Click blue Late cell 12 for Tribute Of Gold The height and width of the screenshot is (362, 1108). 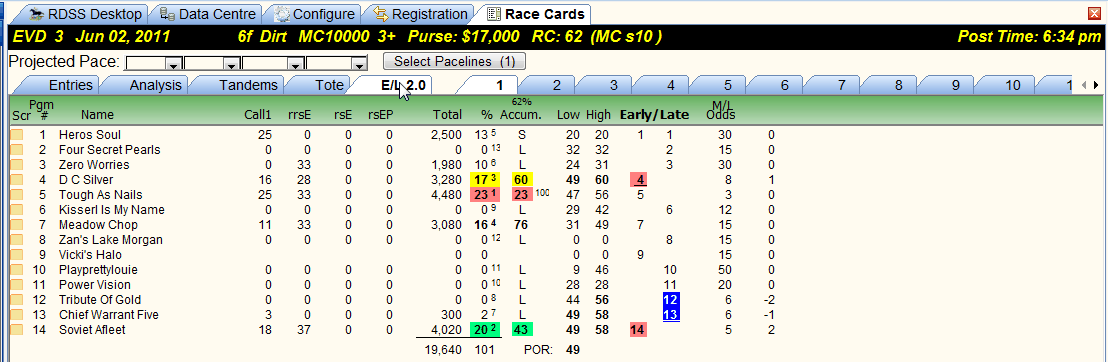coord(671,300)
